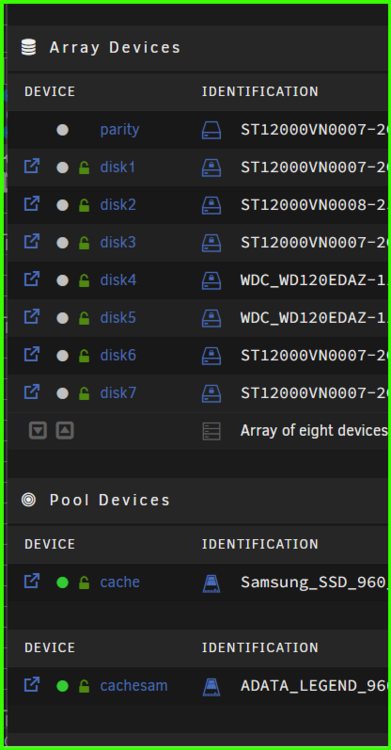This screenshot has width=391, height=750.
Task: Select disk4's WDC_WD120EDAZ identification
Action: tap(314, 280)
